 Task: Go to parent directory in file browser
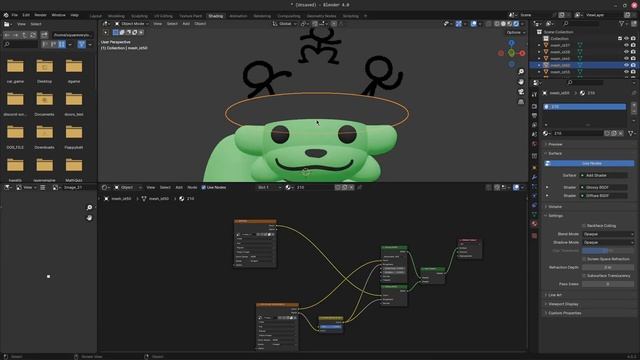24,35
